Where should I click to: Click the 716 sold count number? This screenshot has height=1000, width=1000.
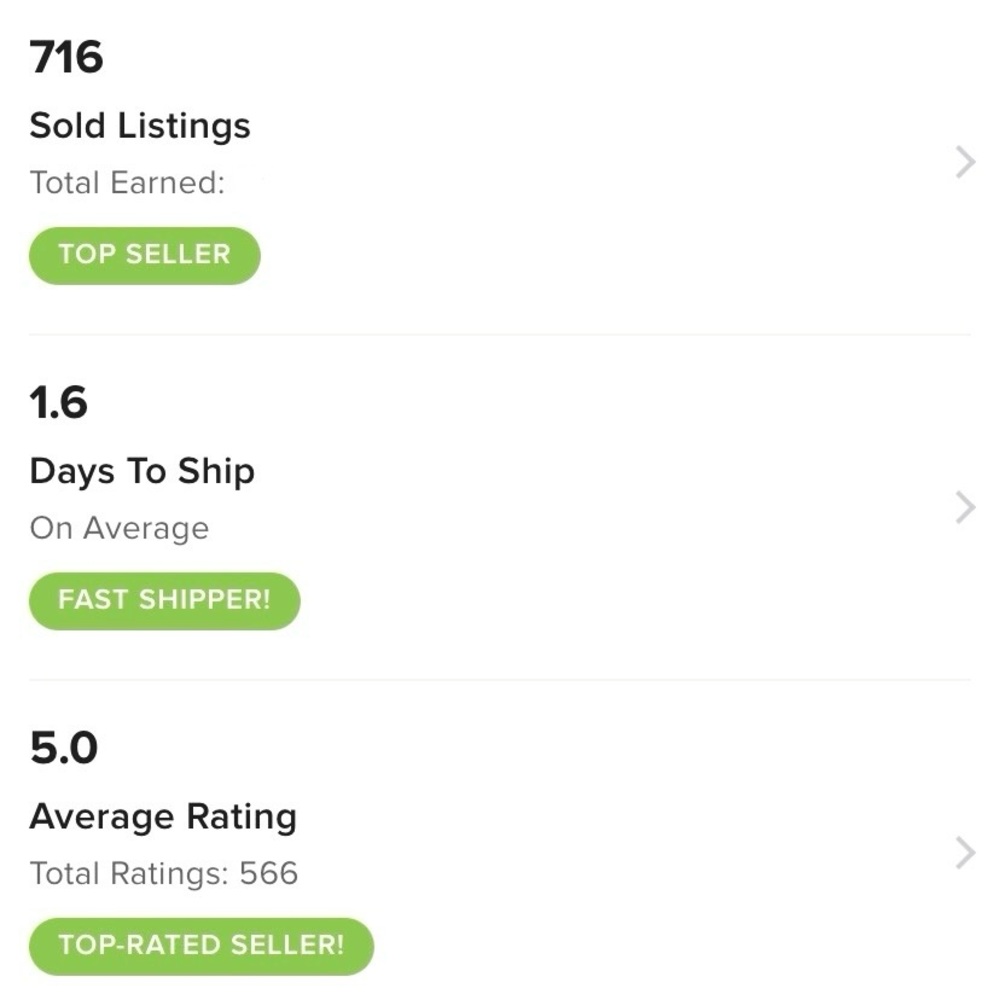tap(67, 58)
